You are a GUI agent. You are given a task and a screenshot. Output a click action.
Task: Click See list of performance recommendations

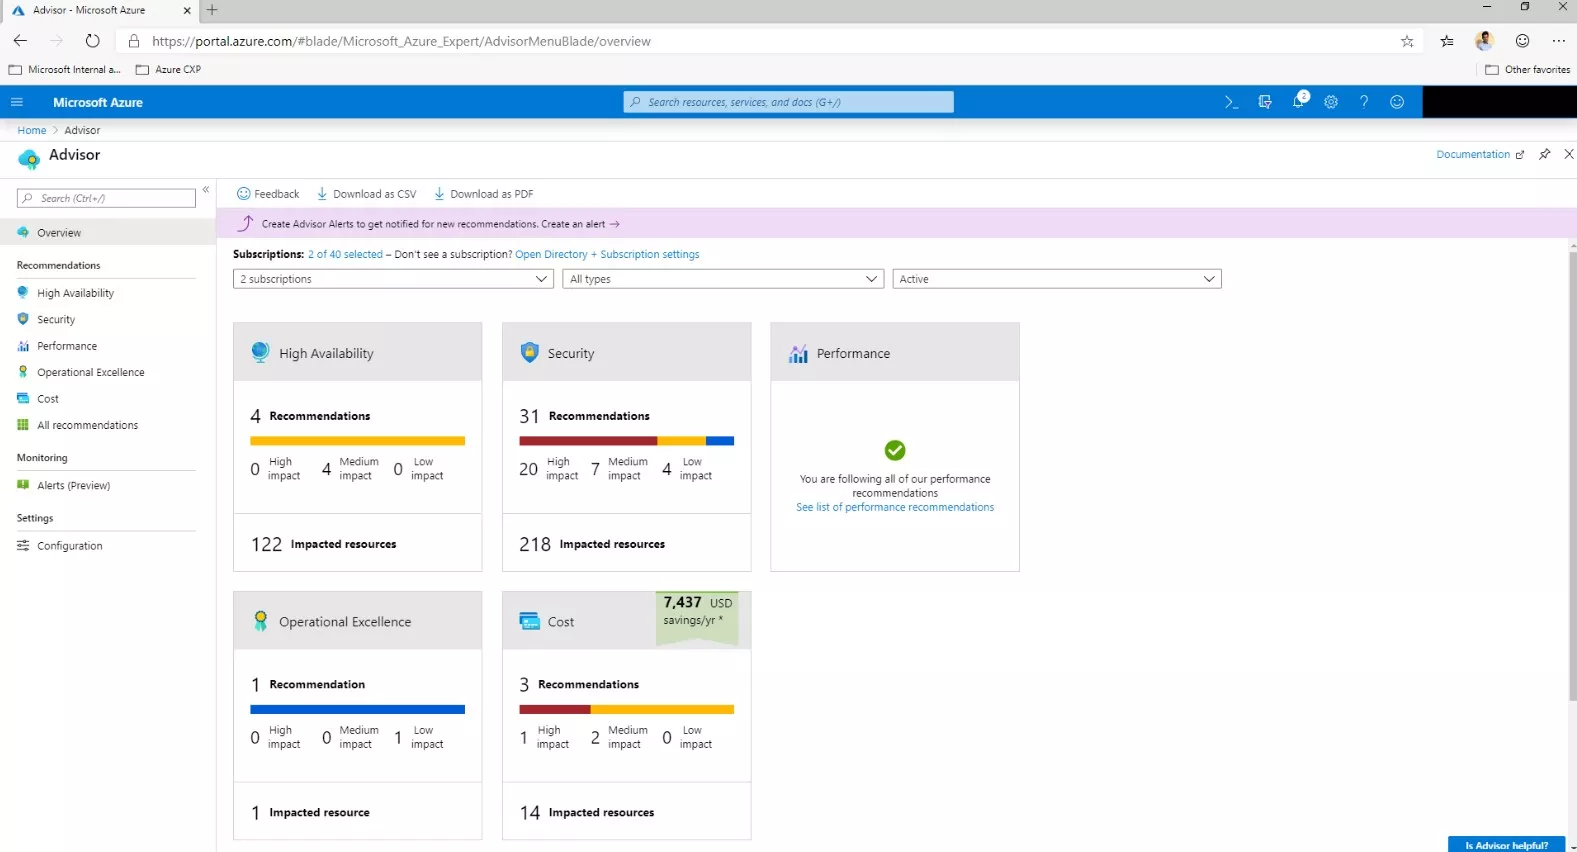pos(895,508)
